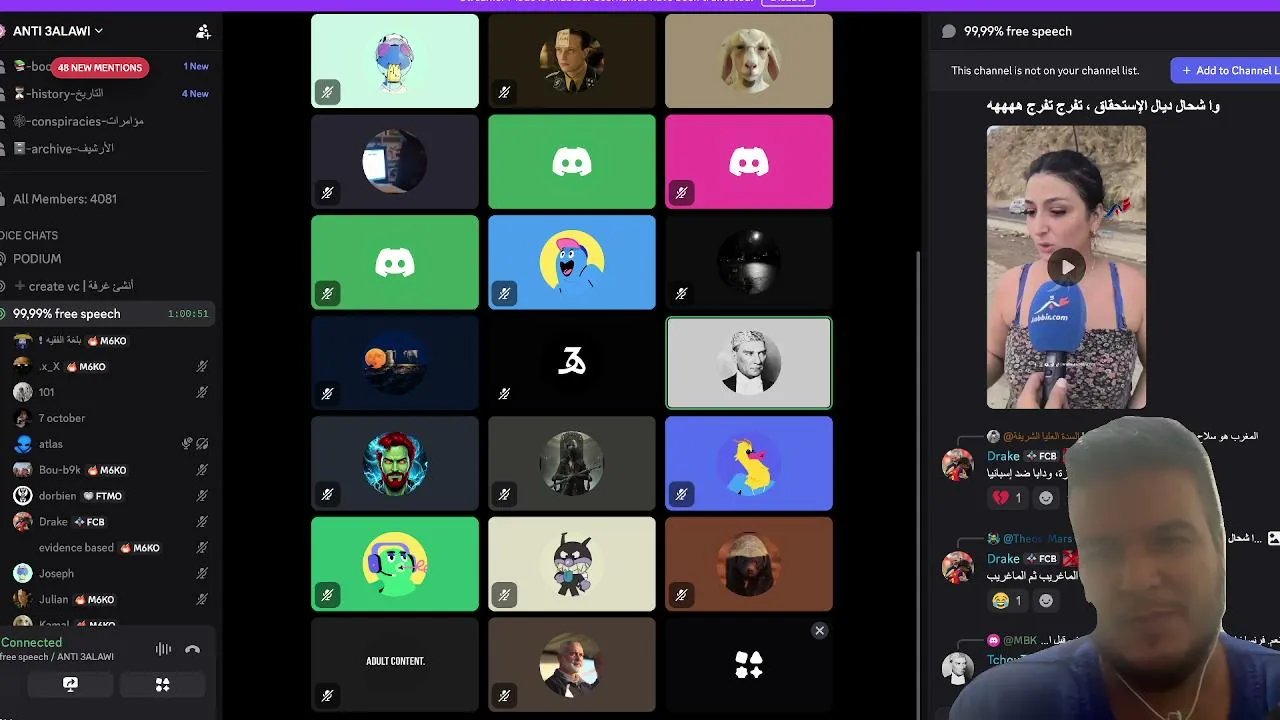Image resolution: width=1280 pixels, height=720 pixels.
Task: Open the activities launcher button in voice panel
Action: (163, 685)
